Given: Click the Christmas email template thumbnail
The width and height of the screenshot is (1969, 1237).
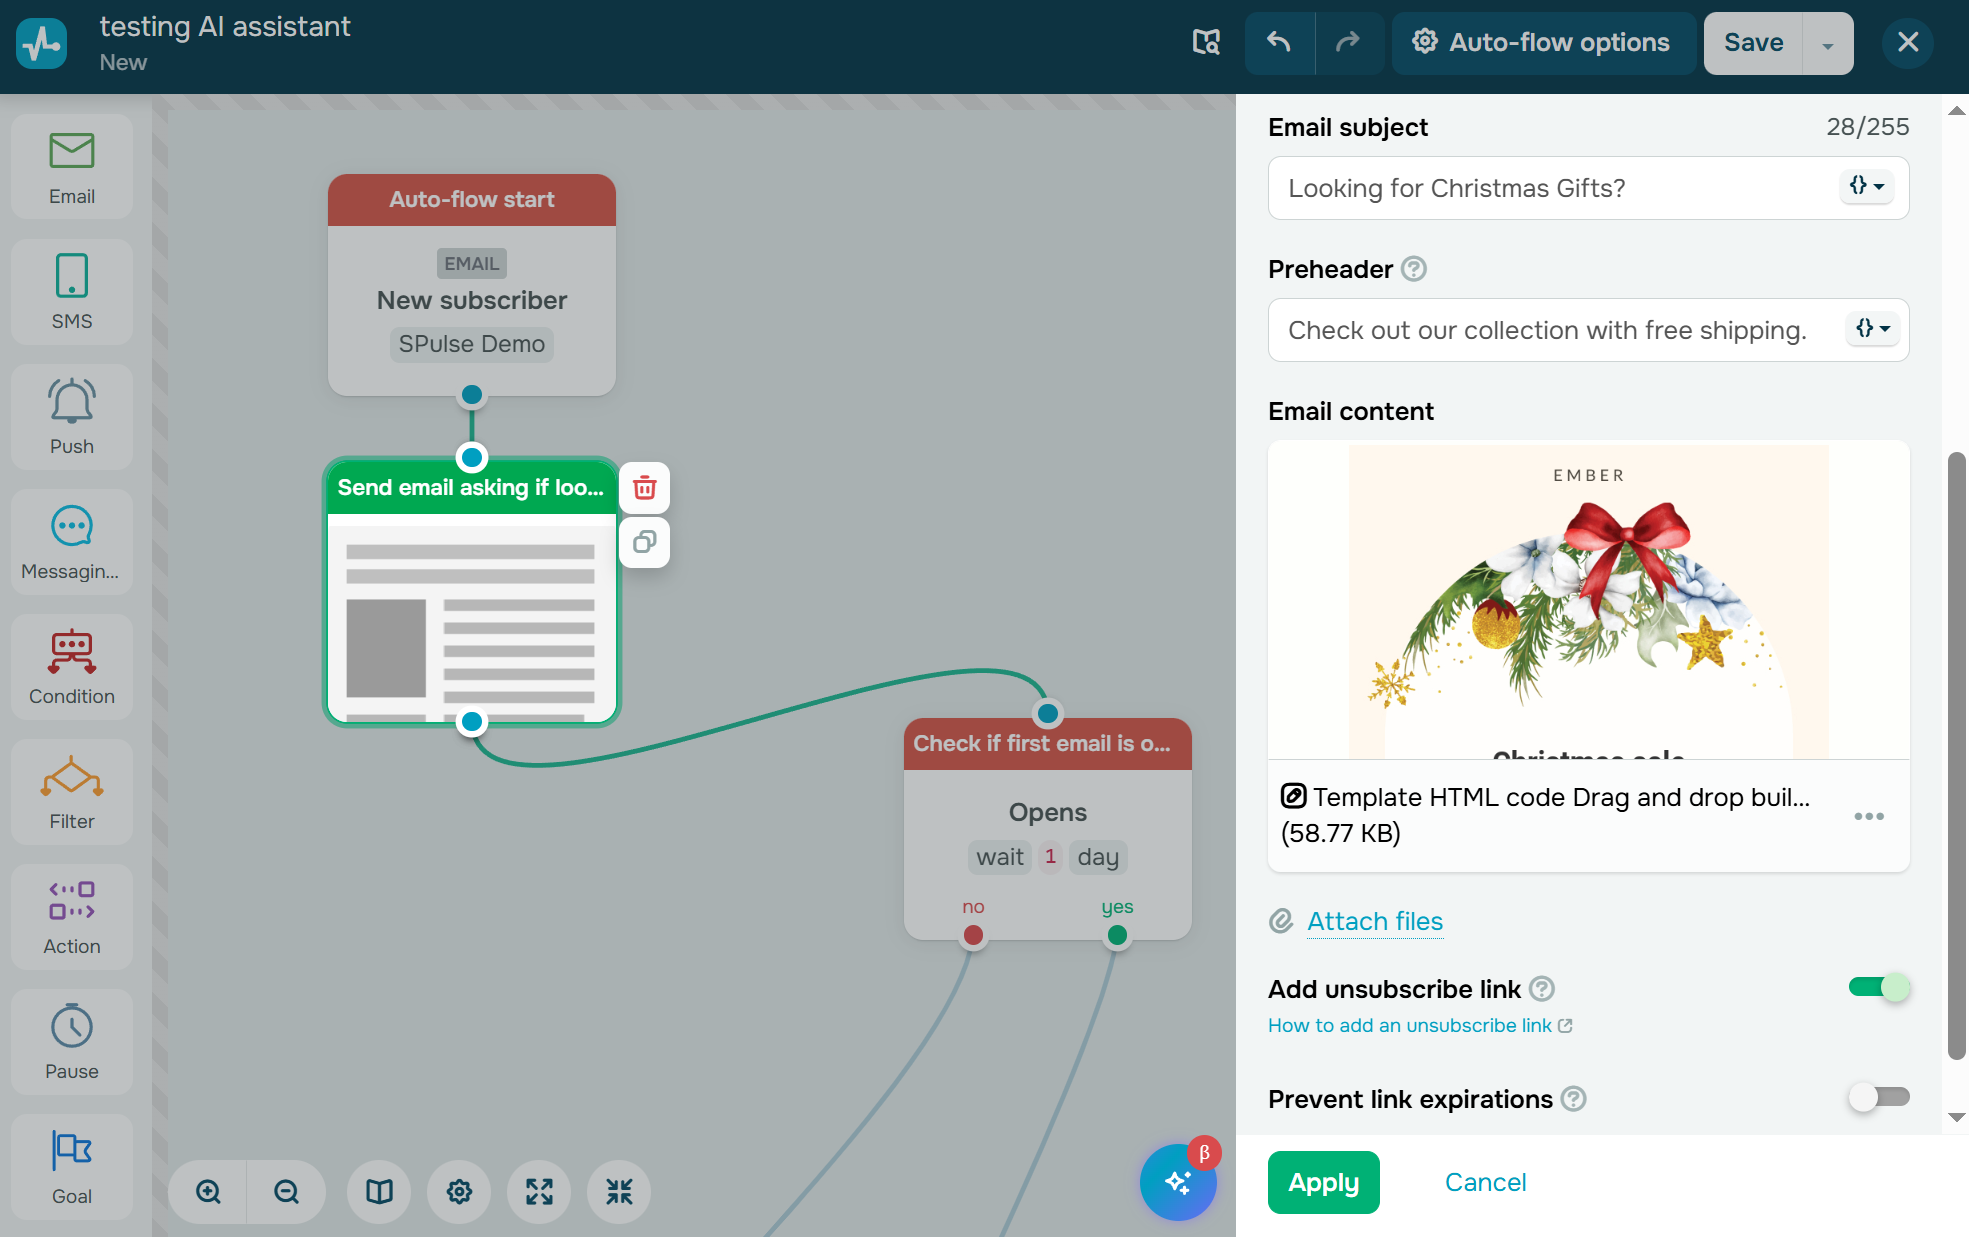Looking at the screenshot, I should 1588,600.
